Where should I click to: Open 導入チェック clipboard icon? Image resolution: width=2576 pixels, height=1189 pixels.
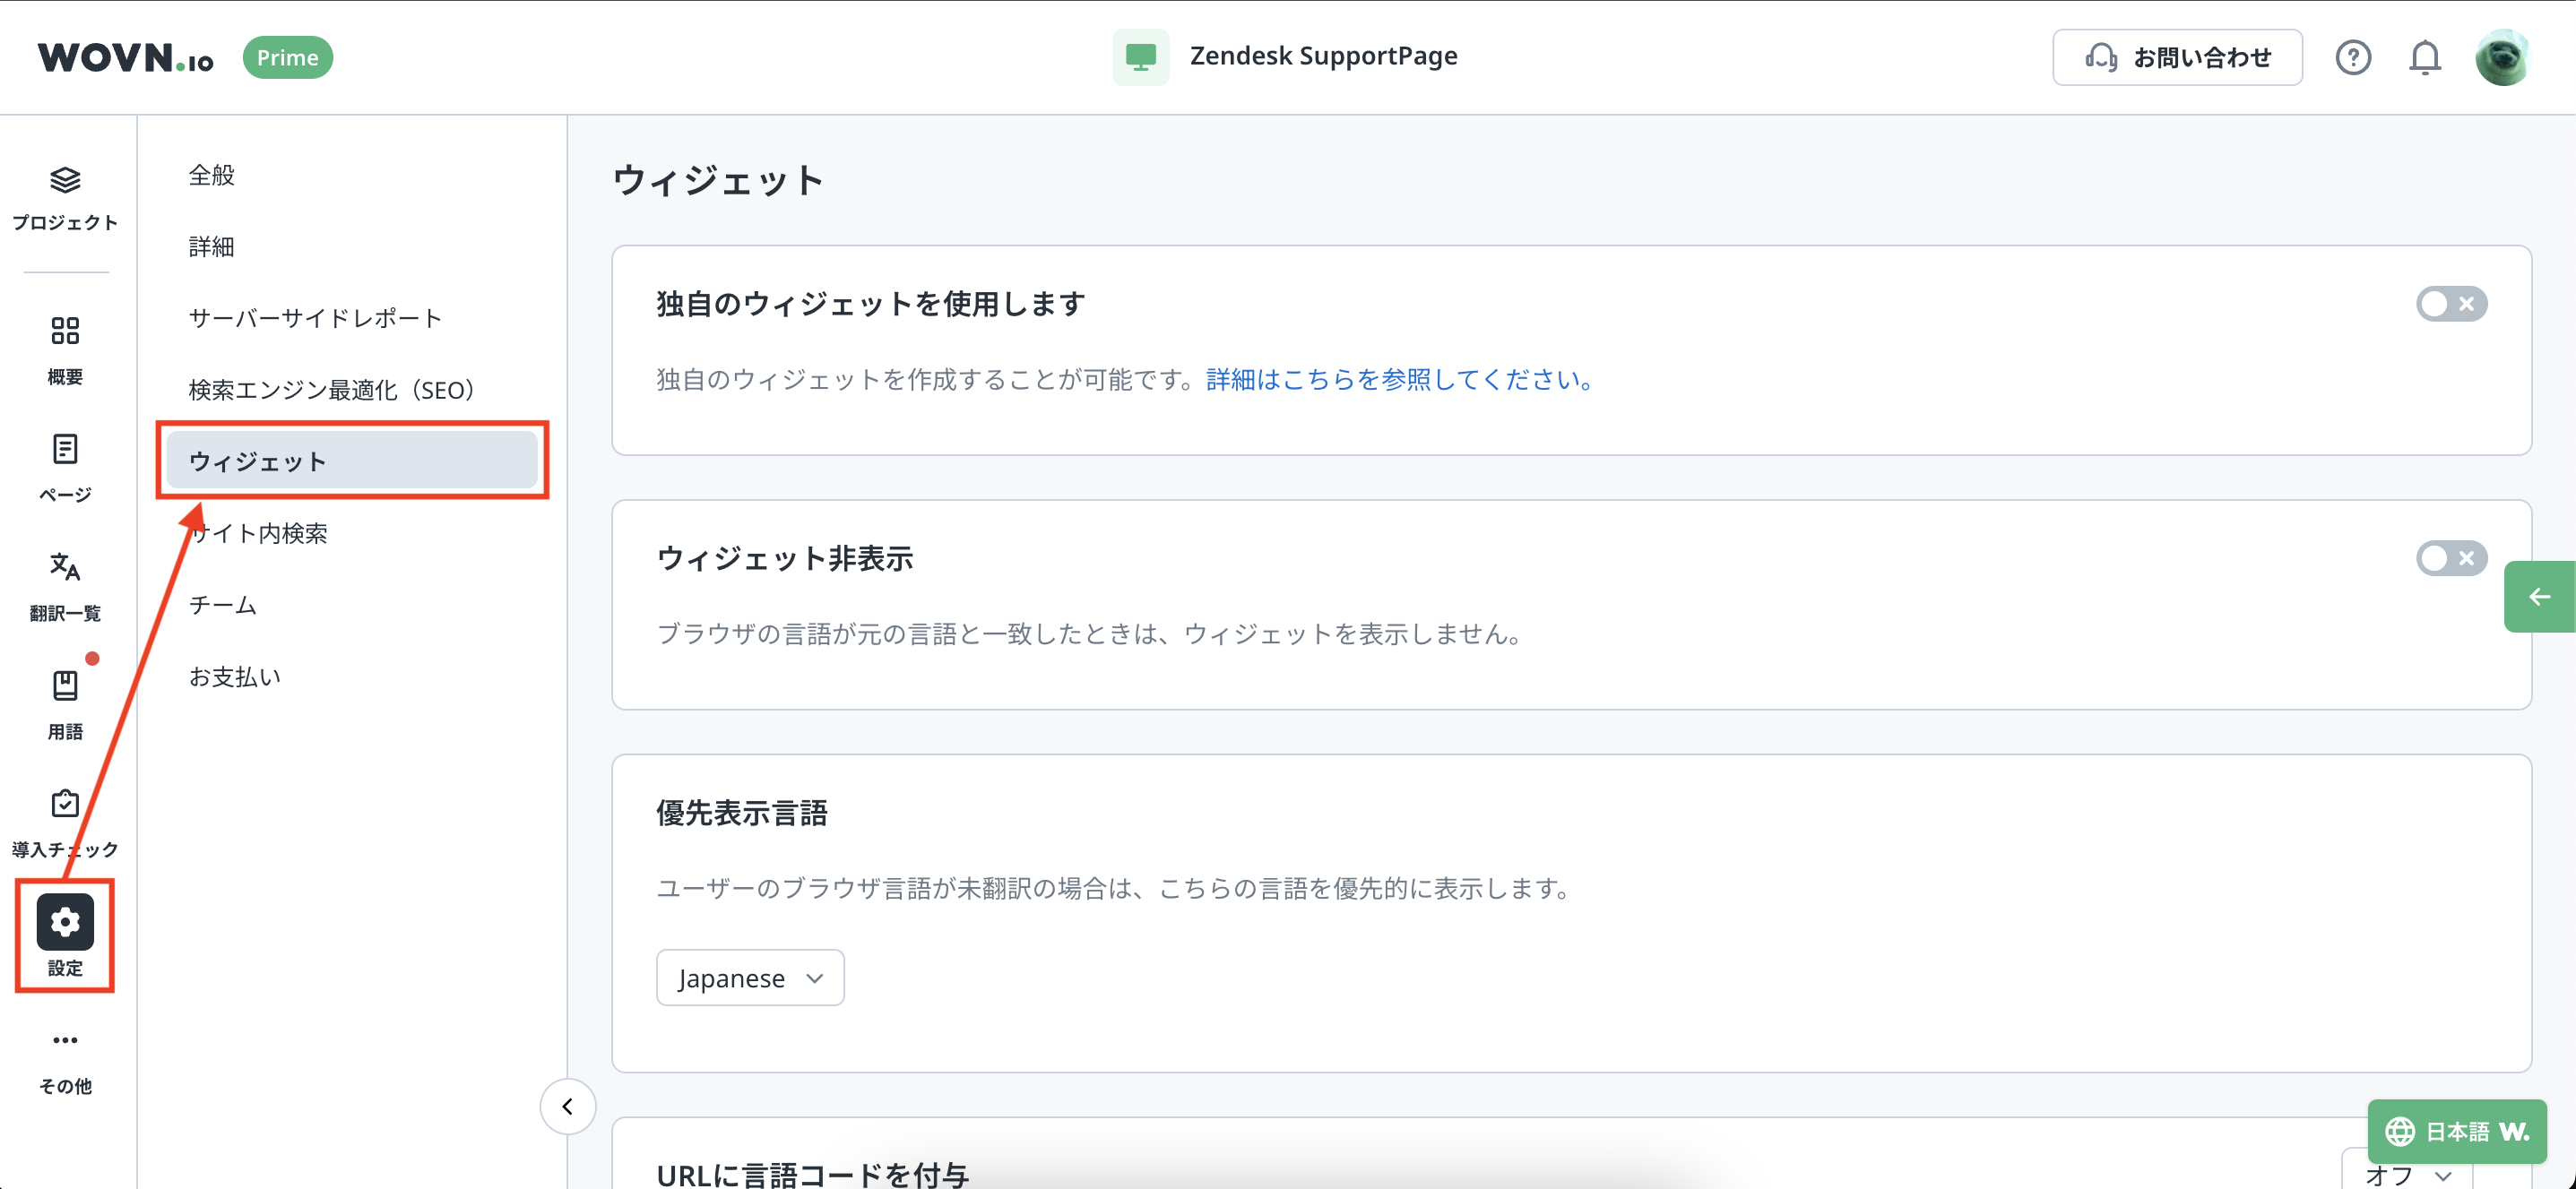click(x=65, y=804)
